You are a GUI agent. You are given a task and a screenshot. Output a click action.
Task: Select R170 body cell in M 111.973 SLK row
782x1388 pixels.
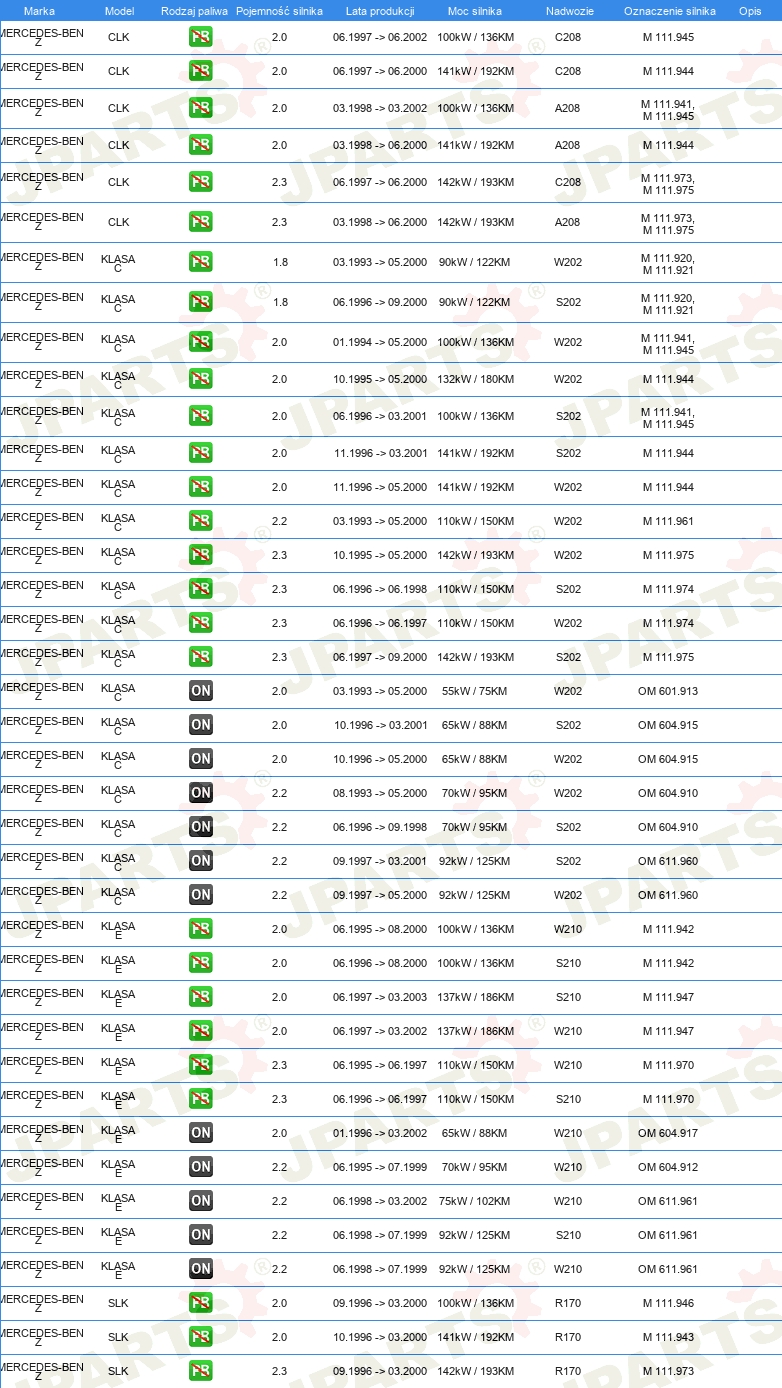pos(568,1371)
